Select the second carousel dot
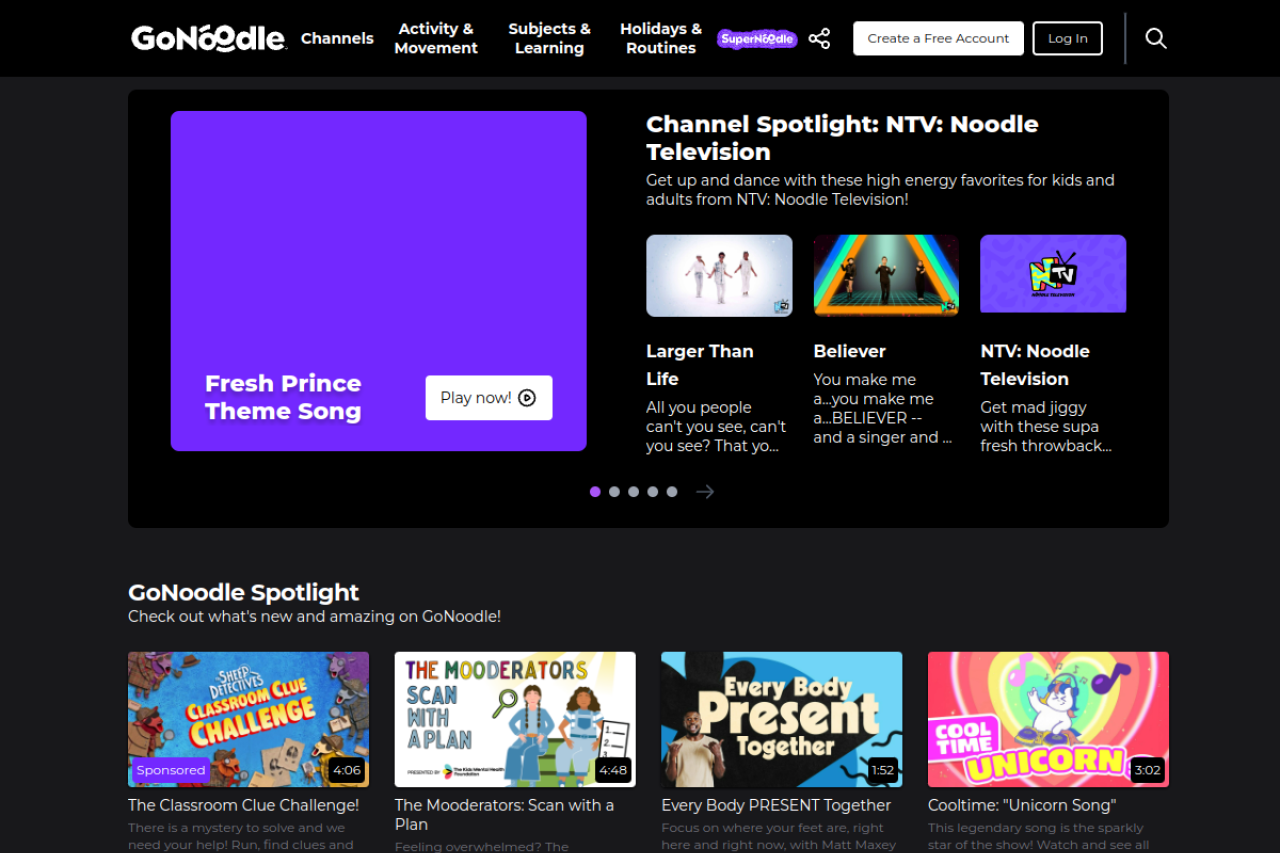The height and width of the screenshot is (853, 1280). pos(614,492)
